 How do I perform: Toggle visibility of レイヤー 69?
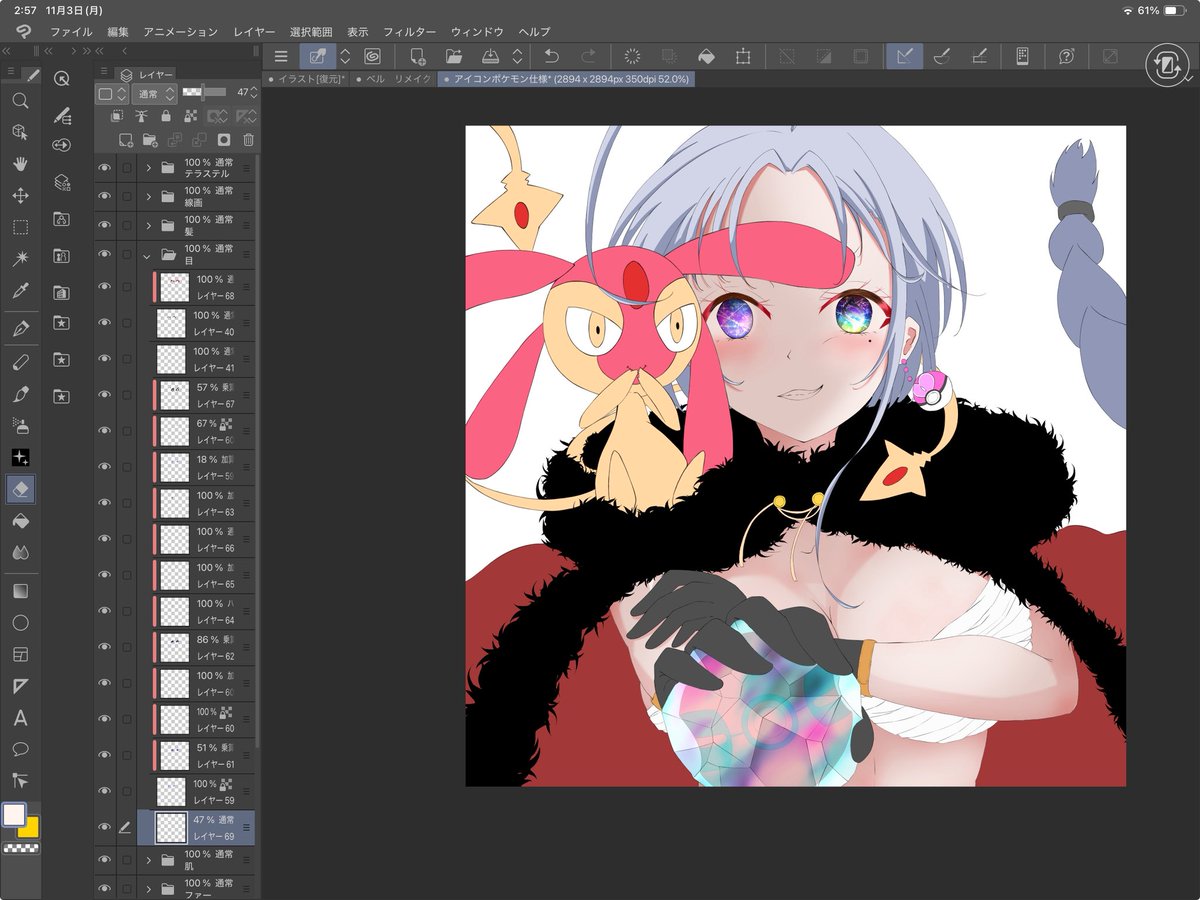coord(104,827)
